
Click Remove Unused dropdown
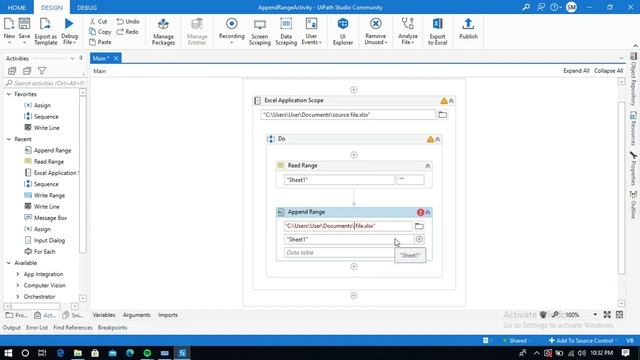point(376,31)
